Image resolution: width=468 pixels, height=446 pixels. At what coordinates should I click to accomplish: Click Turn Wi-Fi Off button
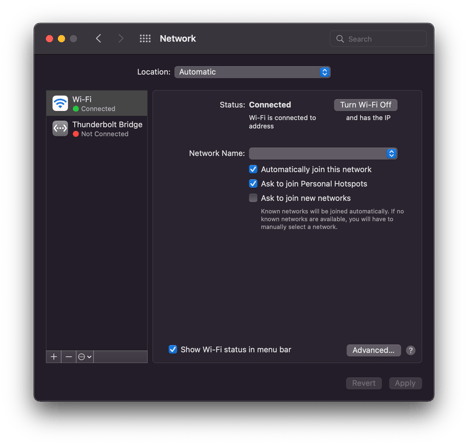point(366,105)
